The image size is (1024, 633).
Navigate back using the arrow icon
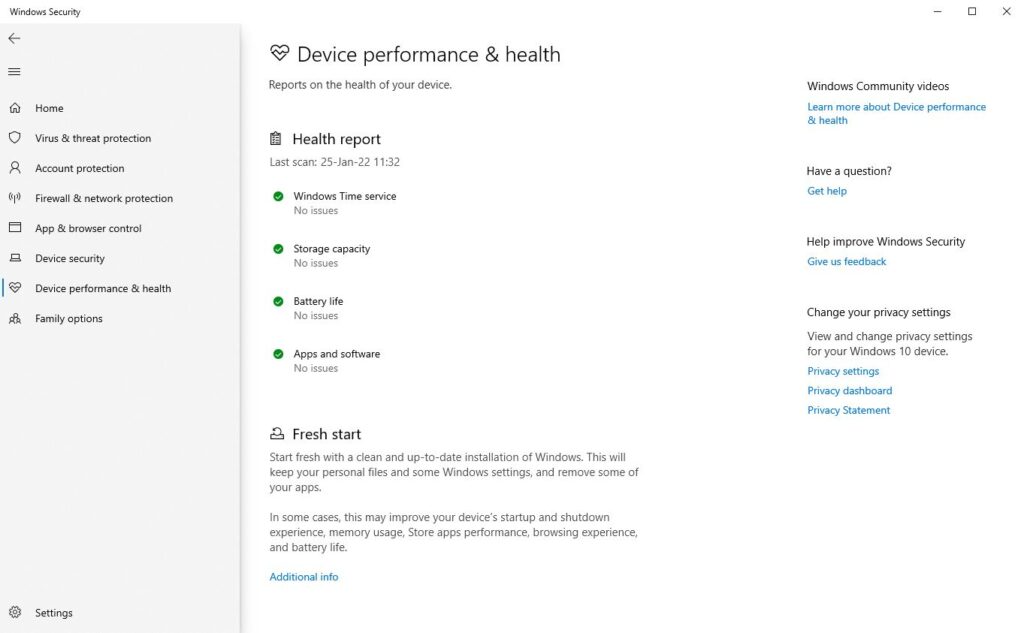(14, 38)
